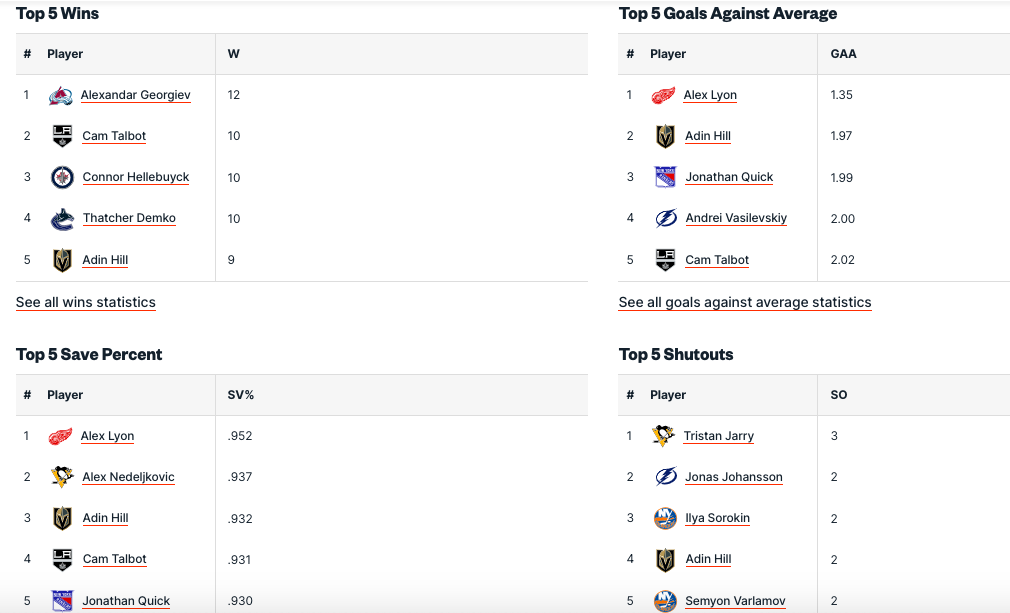Open the Tristan Jarry player link
The height and width of the screenshot is (613, 1010).
pyautogui.click(x=719, y=436)
